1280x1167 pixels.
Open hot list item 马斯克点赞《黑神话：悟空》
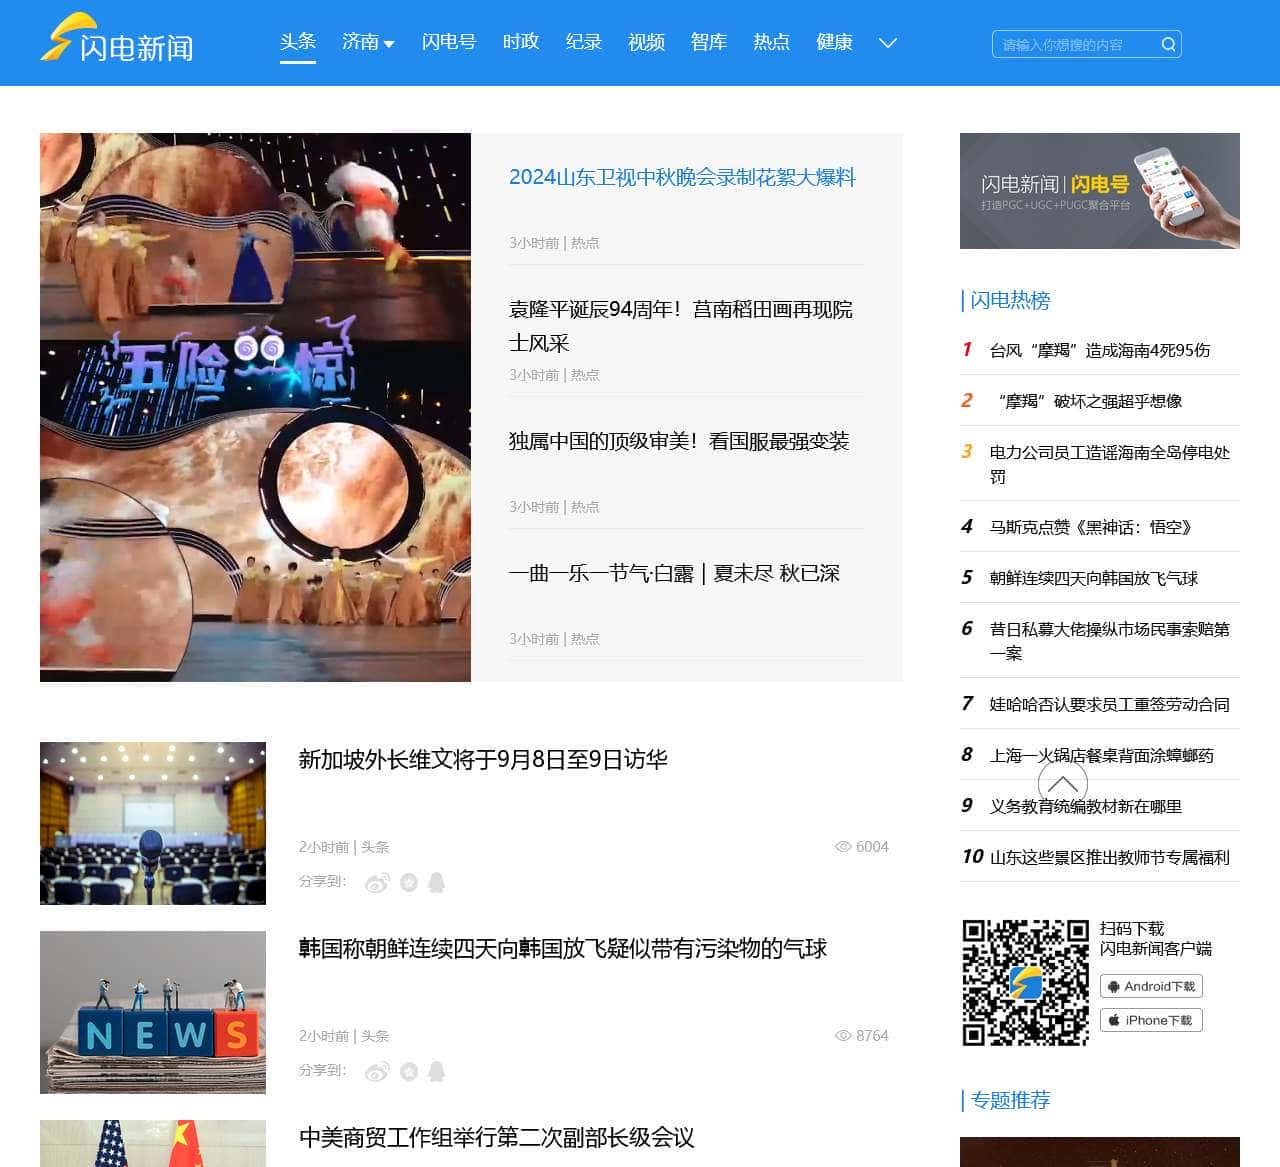pos(1090,527)
